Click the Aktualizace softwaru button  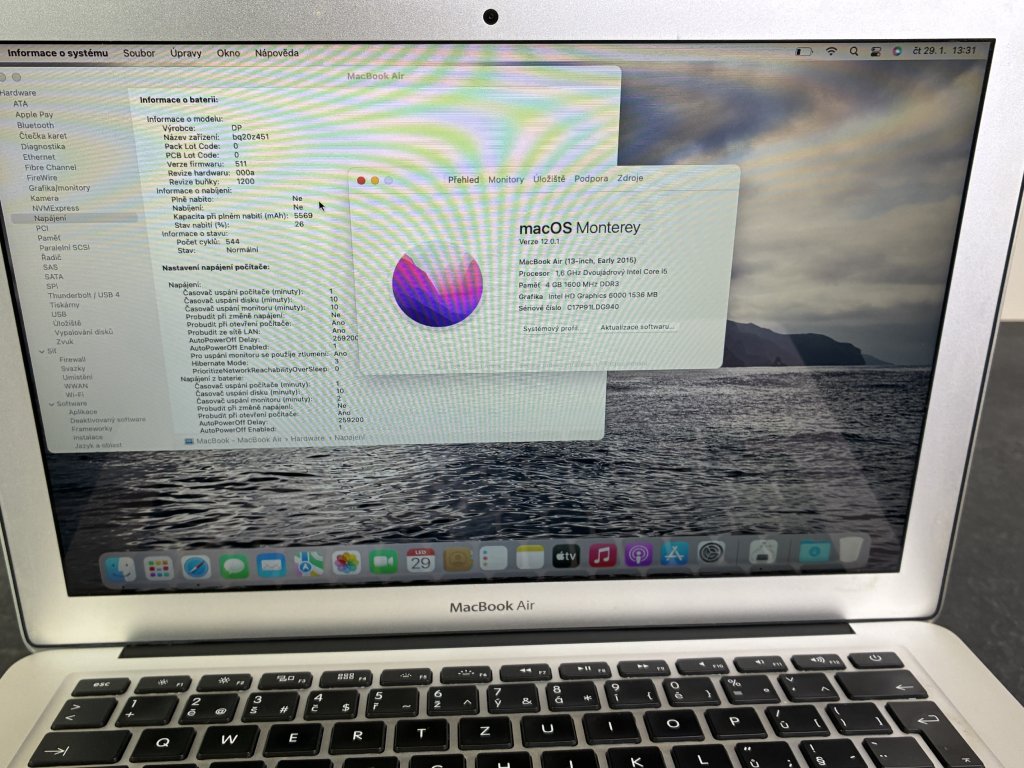636,327
